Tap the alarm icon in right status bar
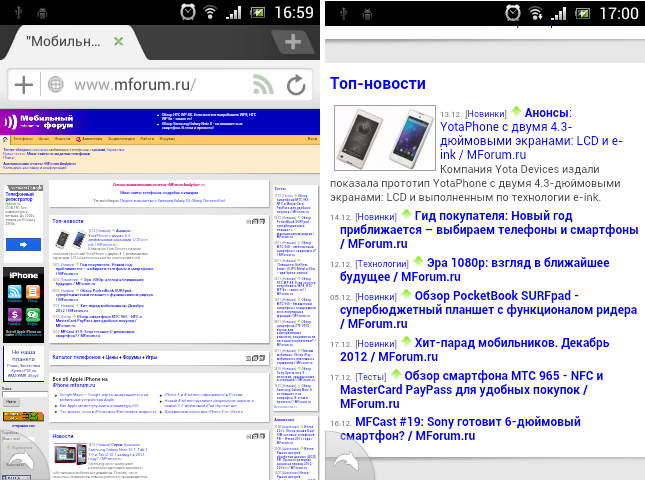The height and width of the screenshot is (480, 645). pyautogui.click(x=513, y=13)
